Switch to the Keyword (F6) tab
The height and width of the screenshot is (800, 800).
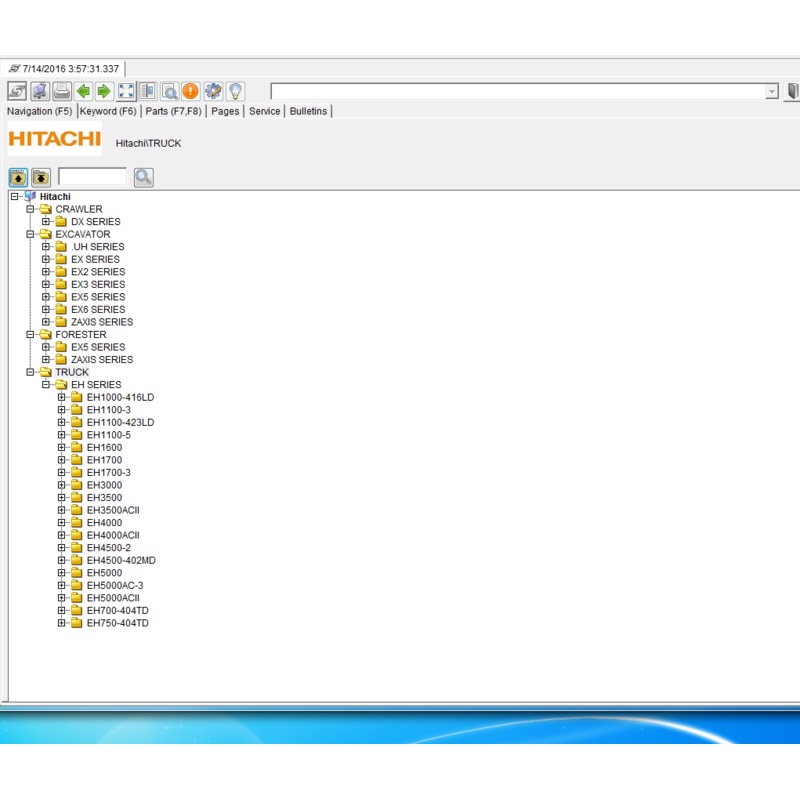click(x=108, y=111)
